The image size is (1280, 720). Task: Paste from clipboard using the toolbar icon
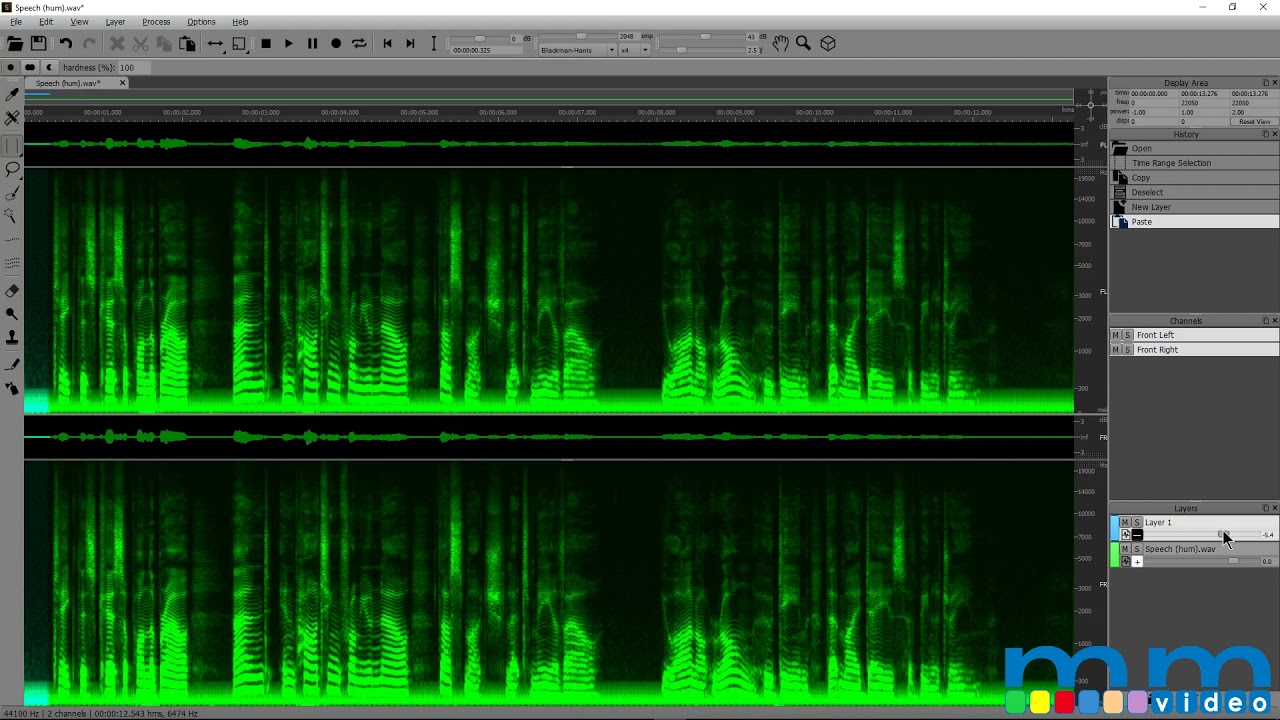(187, 43)
